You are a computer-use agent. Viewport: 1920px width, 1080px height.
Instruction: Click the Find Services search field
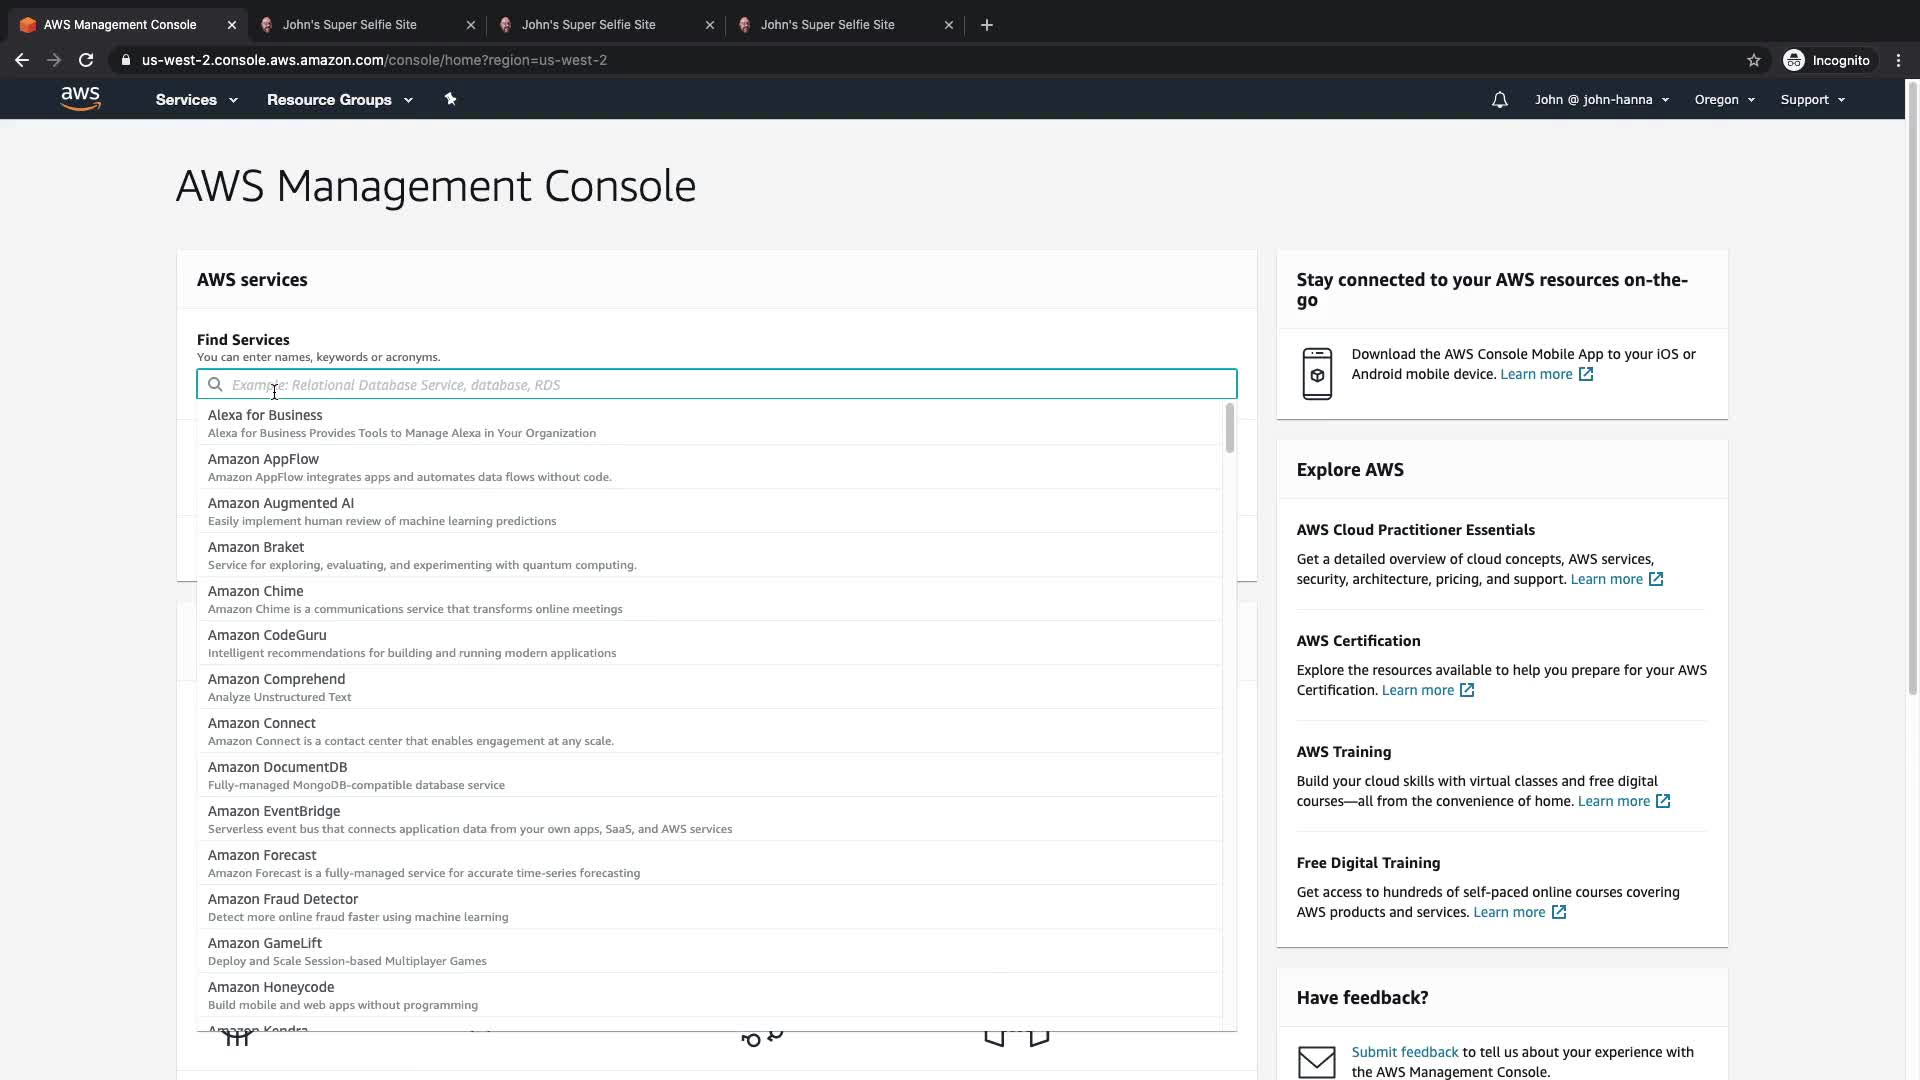(716, 385)
